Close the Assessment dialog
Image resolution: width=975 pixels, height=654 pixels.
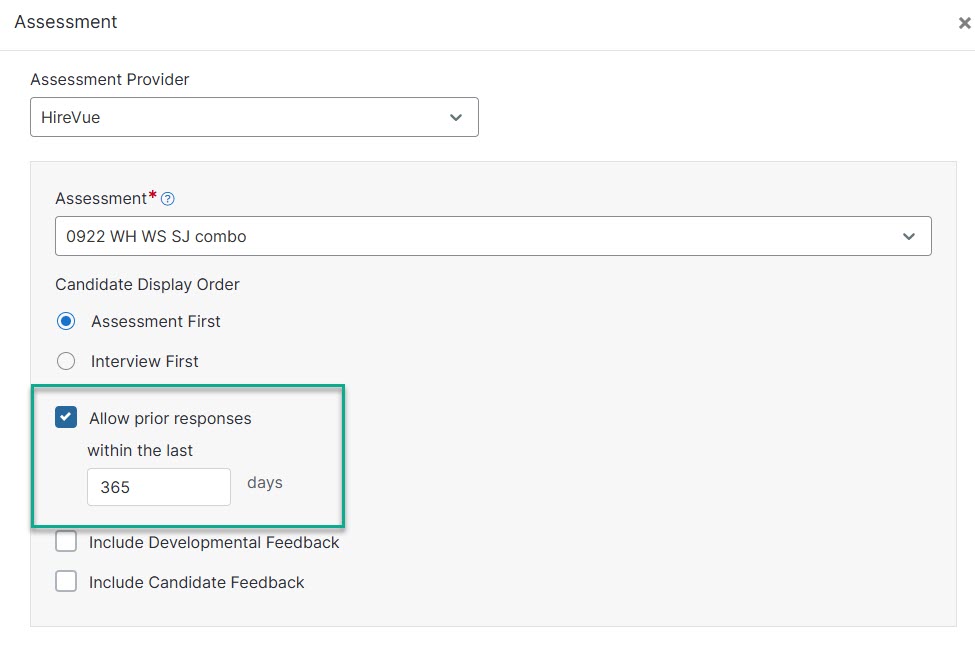click(x=964, y=23)
